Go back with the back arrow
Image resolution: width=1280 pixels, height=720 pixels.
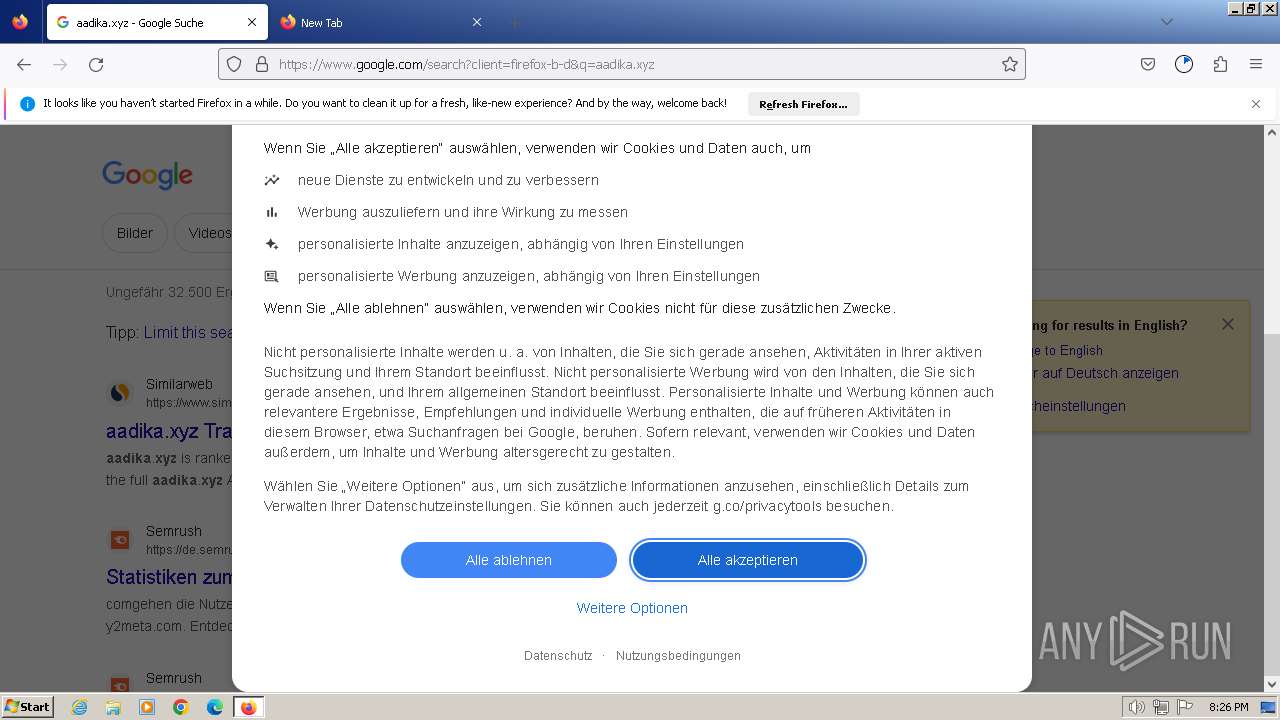tap(24, 64)
